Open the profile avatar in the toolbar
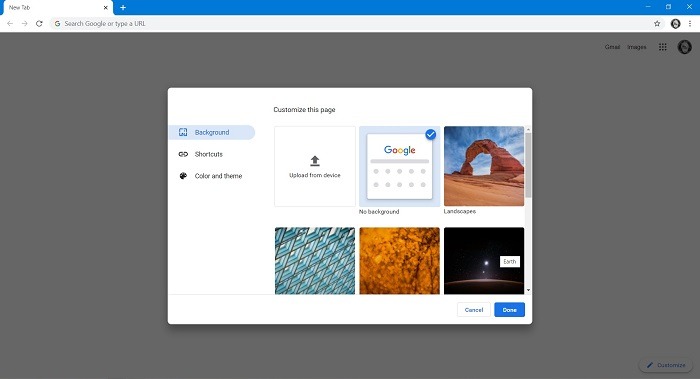Viewport: 700px width, 379px height. pos(675,24)
